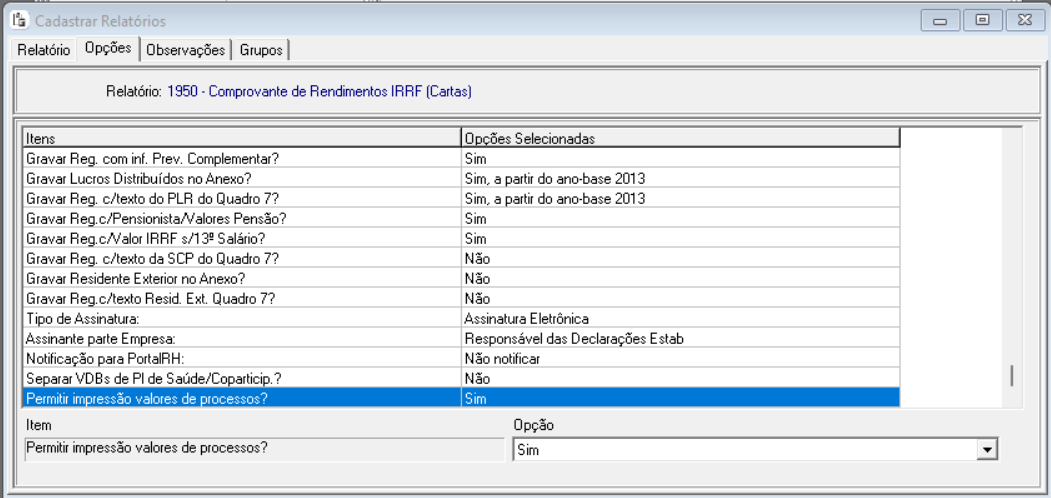Select row Tipo de Assinatura
Image resolution: width=1051 pixels, height=498 pixels.
pyautogui.click(x=240, y=319)
